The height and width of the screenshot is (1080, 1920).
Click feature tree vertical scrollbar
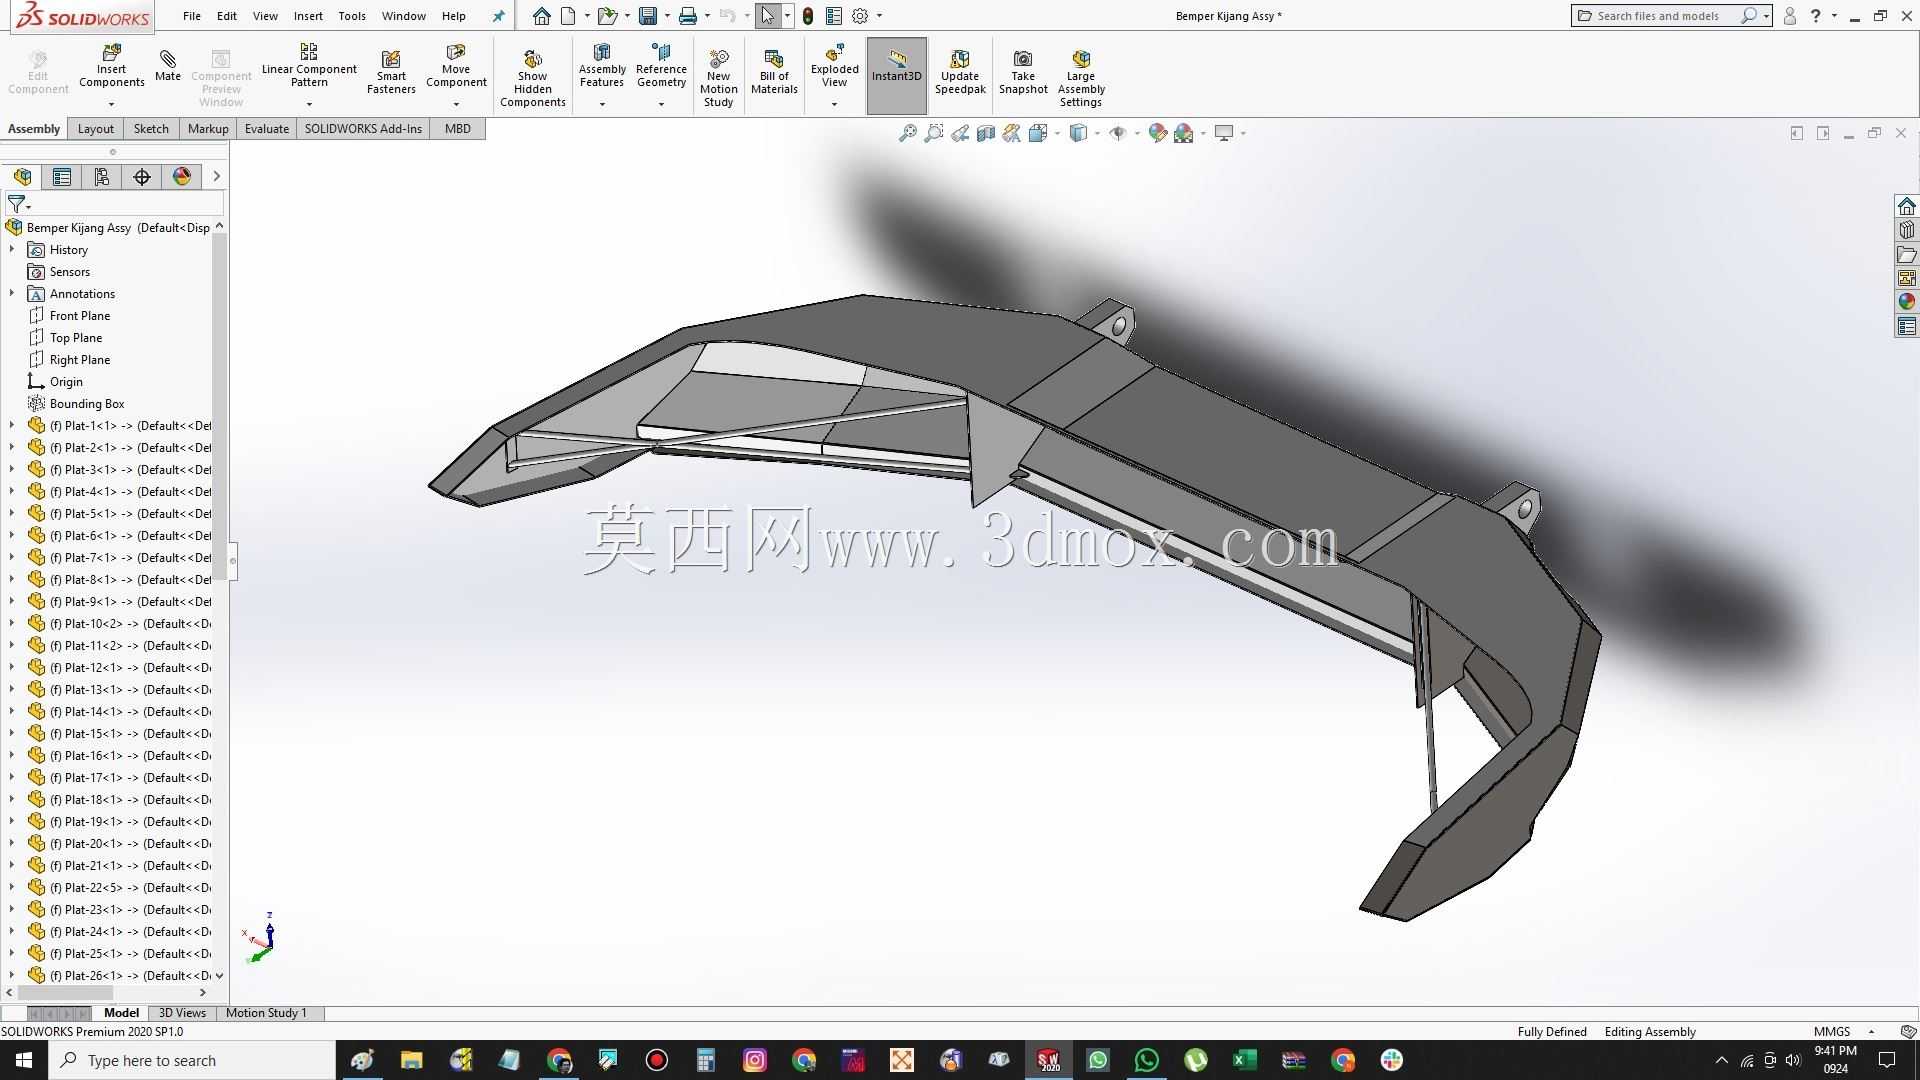pyautogui.click(x=219, y=405)
